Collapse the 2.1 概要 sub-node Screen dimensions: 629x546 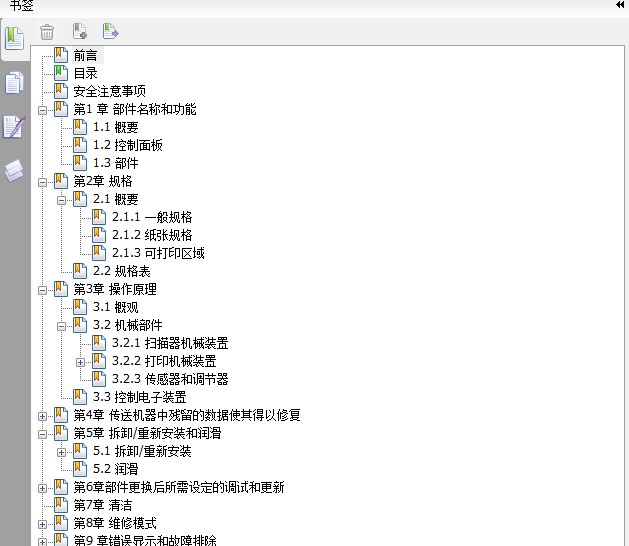(x=61, y=200)
